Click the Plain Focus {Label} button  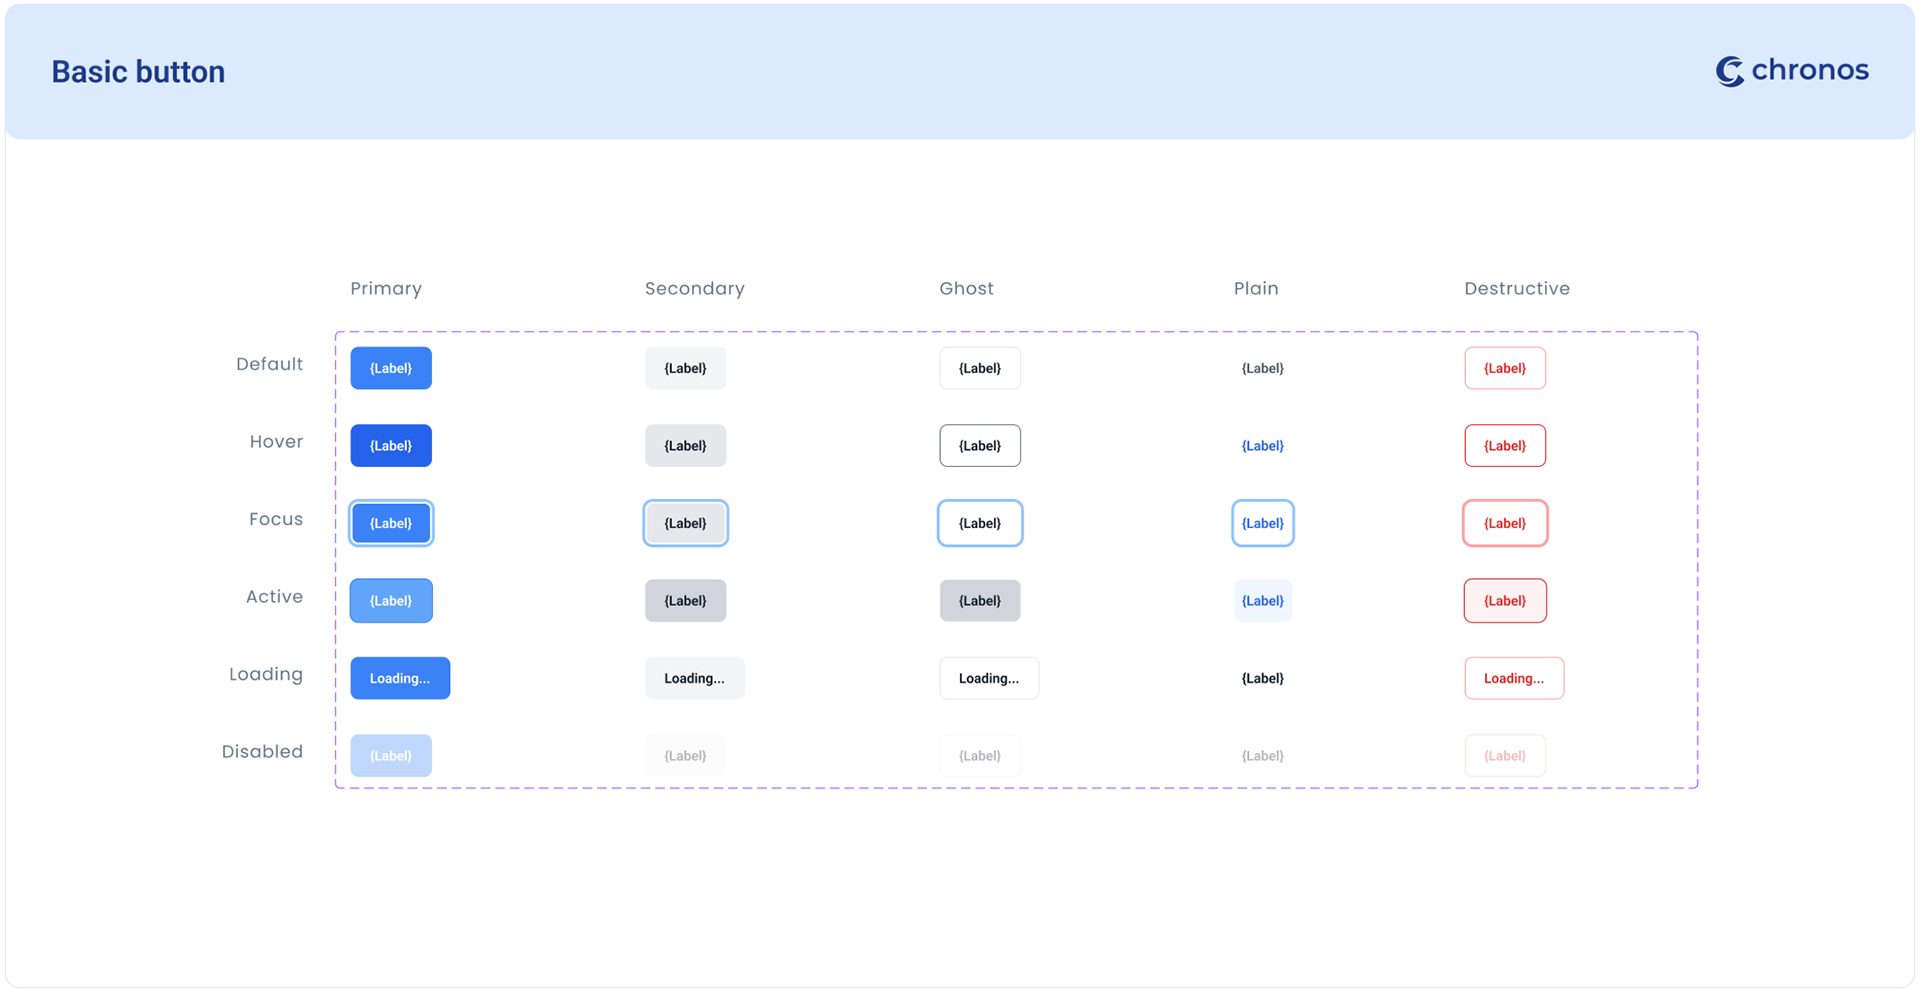(1262, 523)
